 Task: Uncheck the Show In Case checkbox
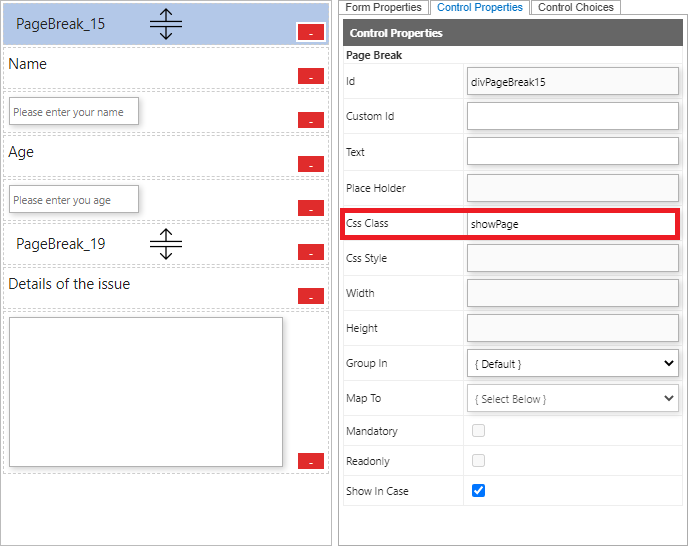pos(478,491)
